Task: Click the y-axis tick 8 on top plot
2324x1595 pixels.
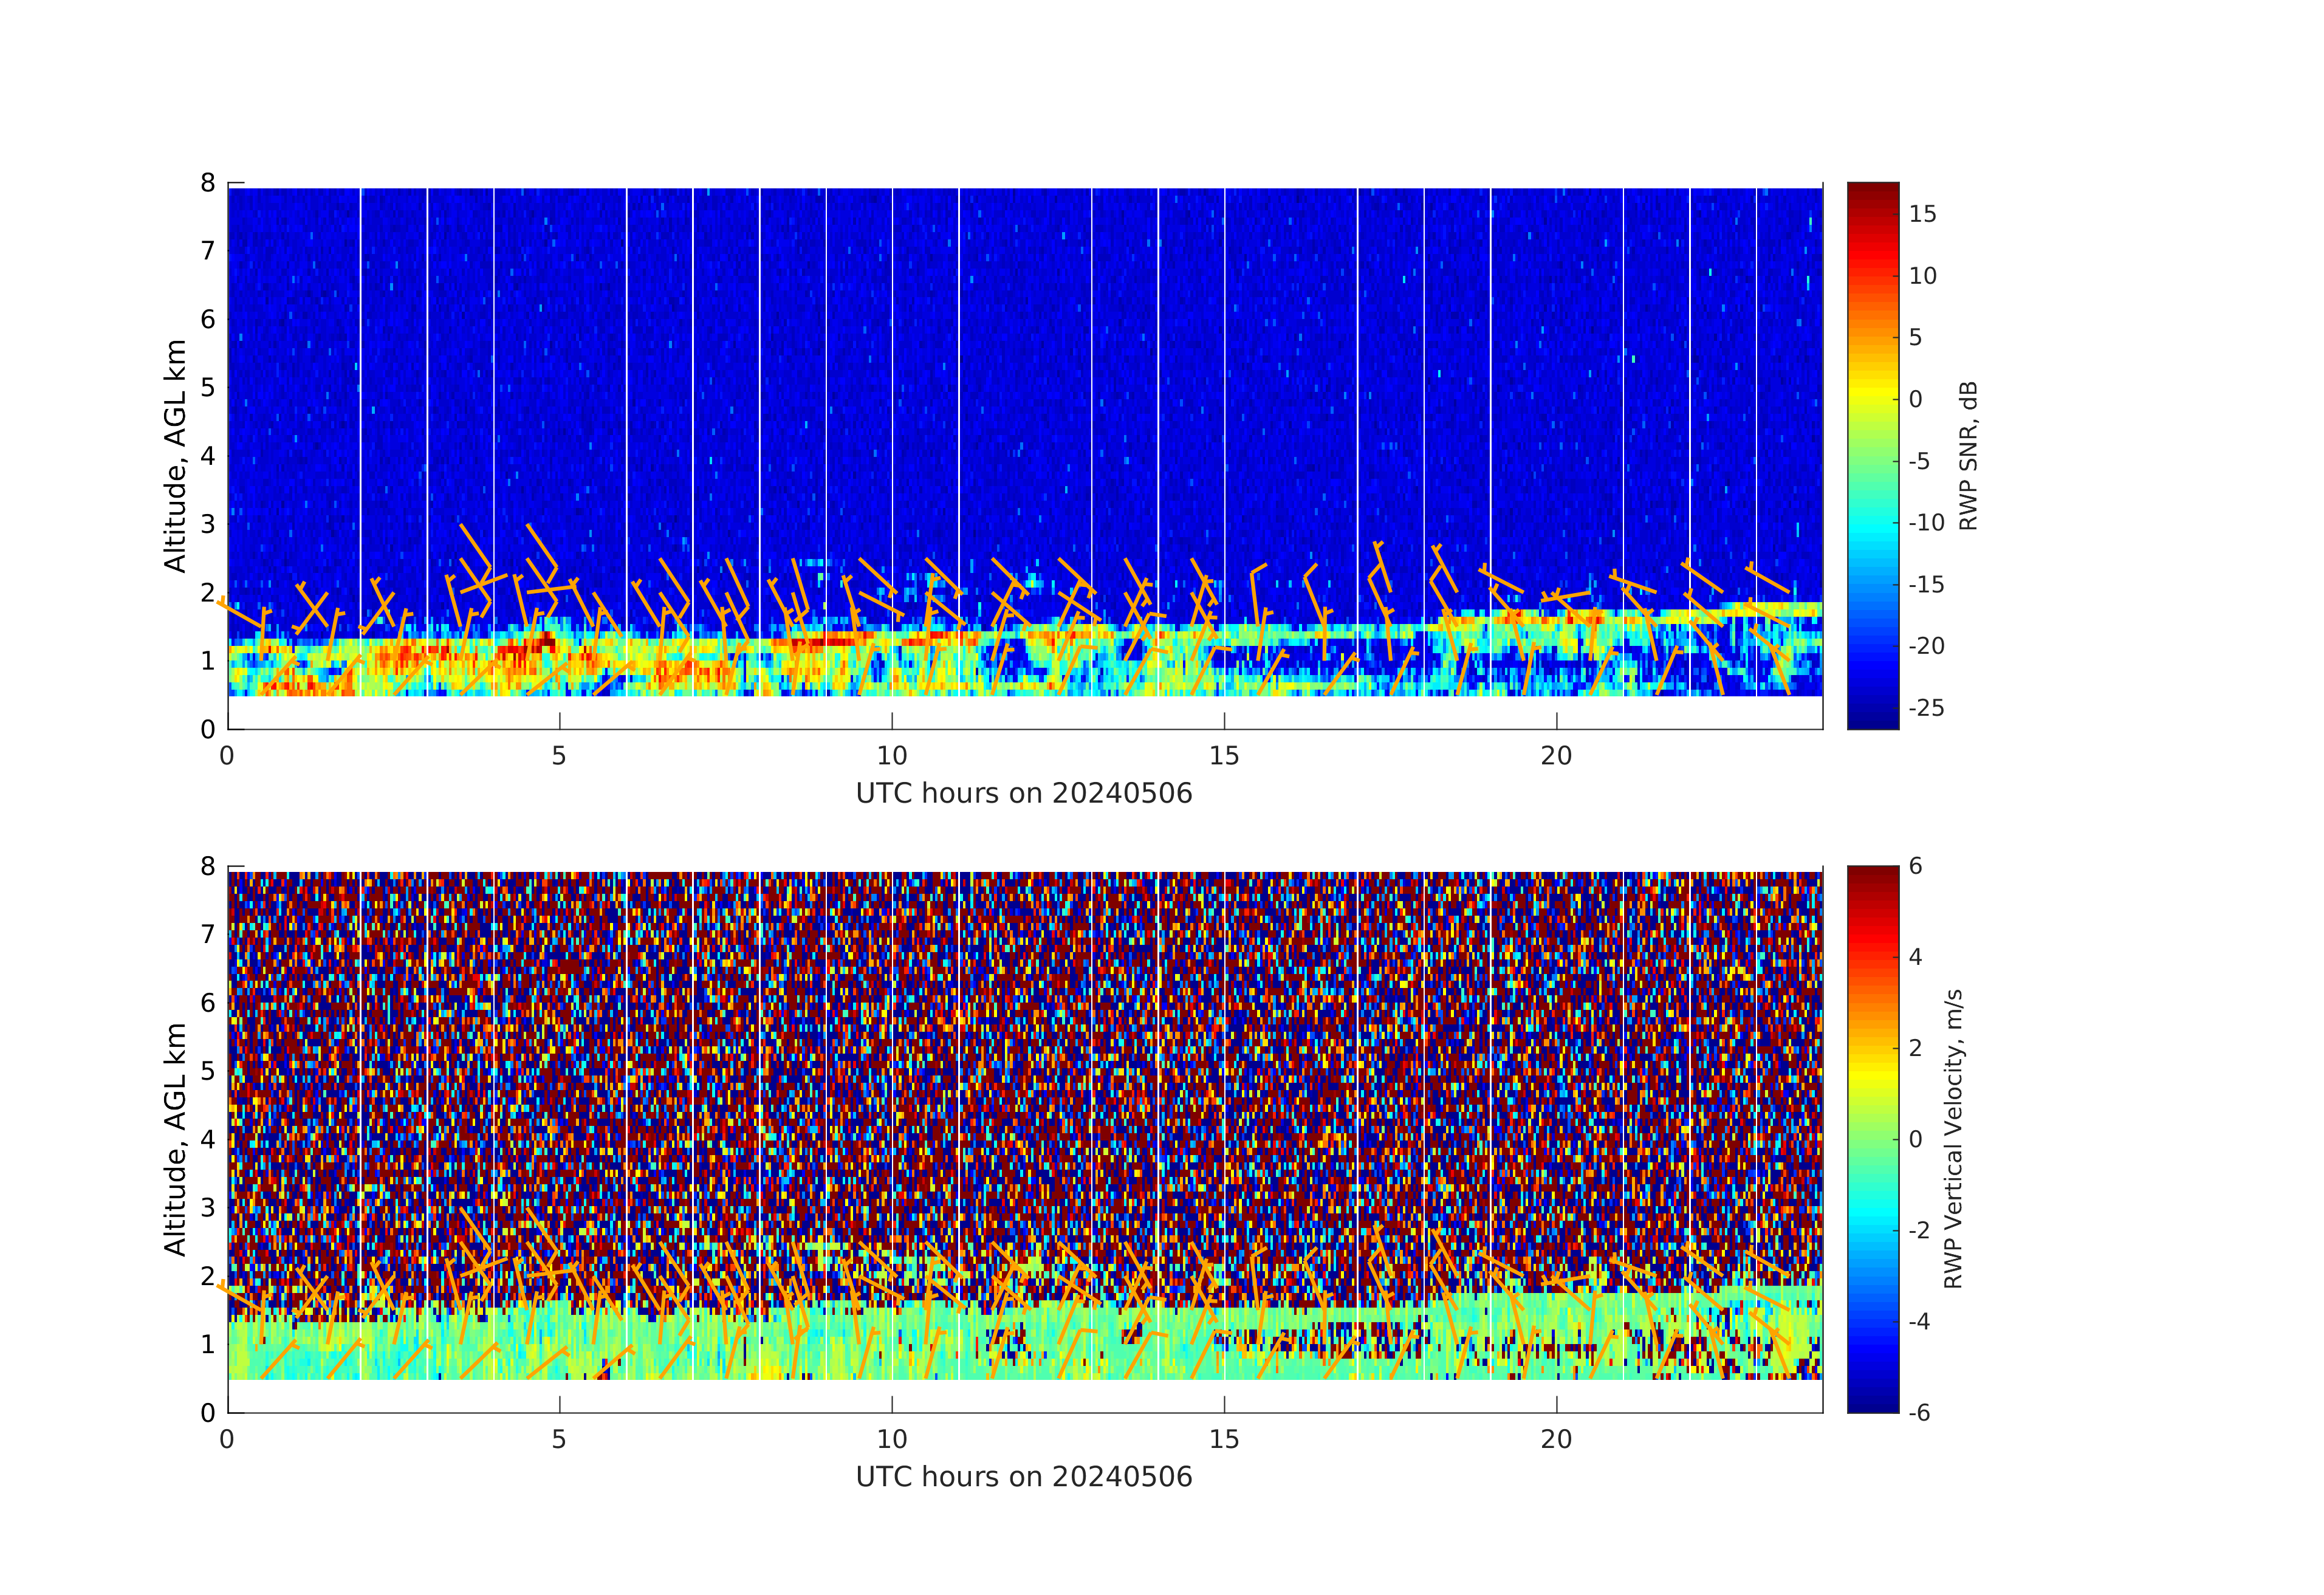Action: coord(208,183)
